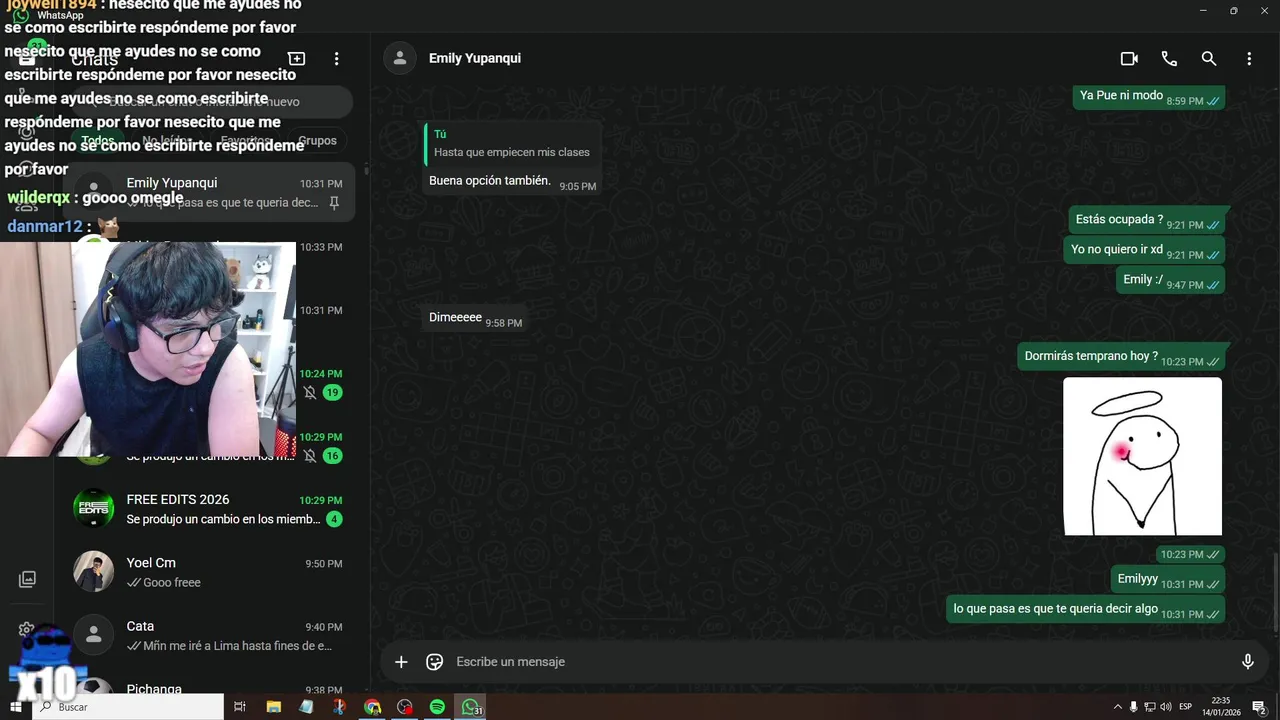The height and width of the screenshot is (720, 1280).
Task: Open Chrome from the taskbar
Action: [372, 707]
